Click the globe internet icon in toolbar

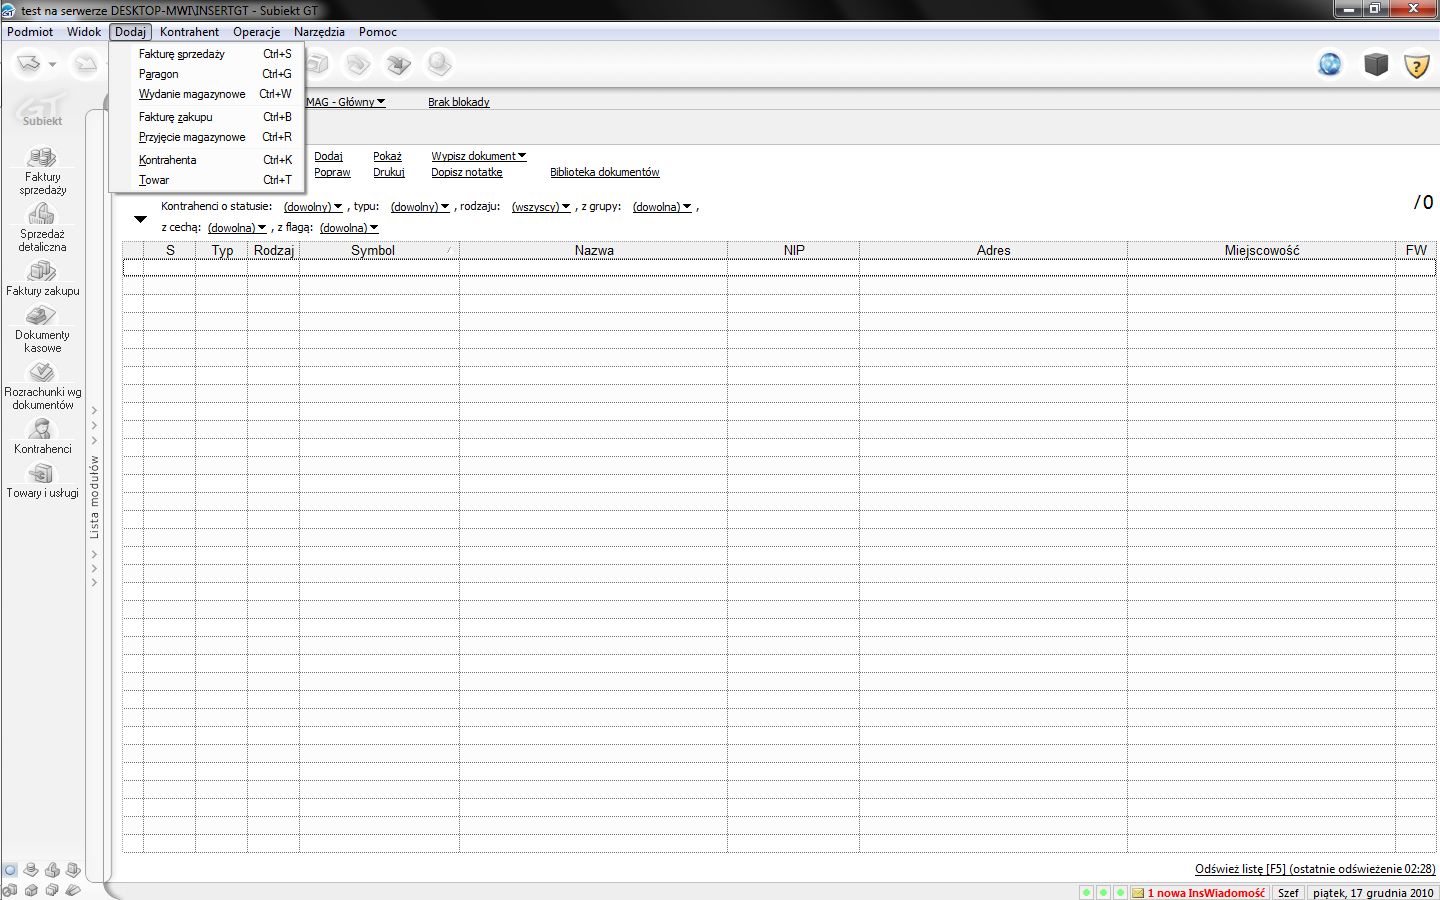1330,65
